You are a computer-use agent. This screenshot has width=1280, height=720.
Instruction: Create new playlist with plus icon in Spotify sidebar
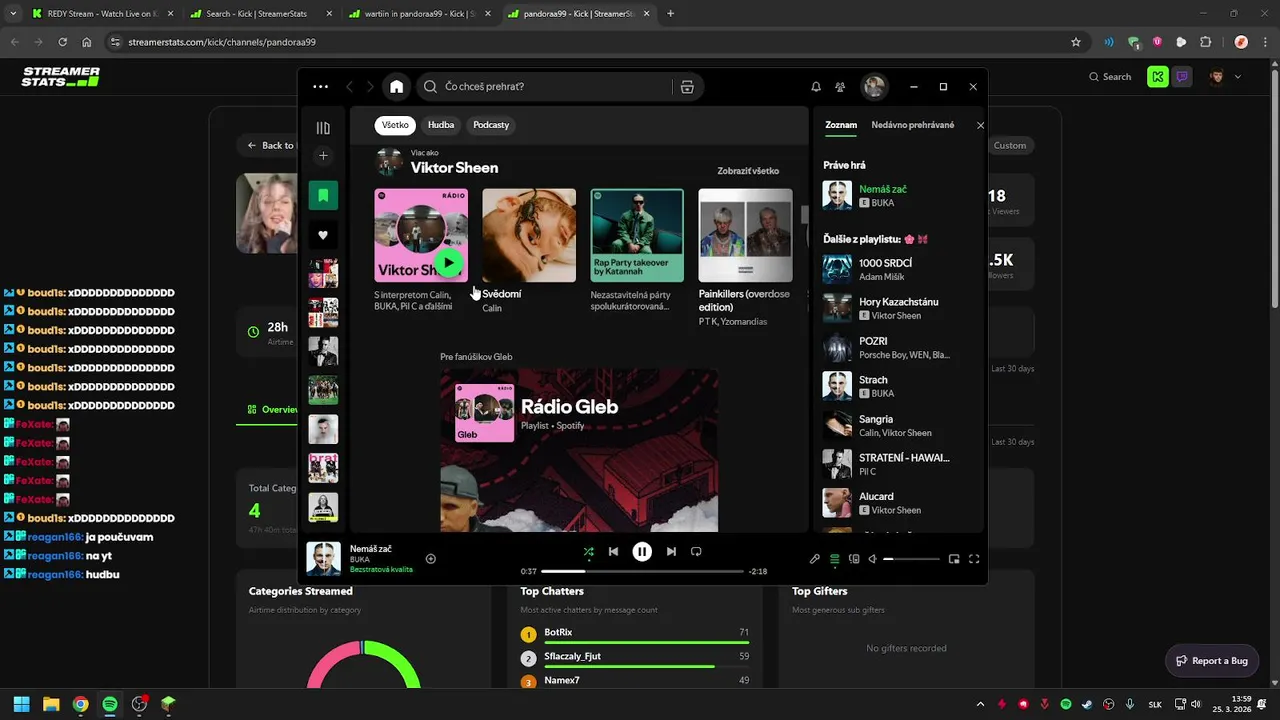[323, 156]
